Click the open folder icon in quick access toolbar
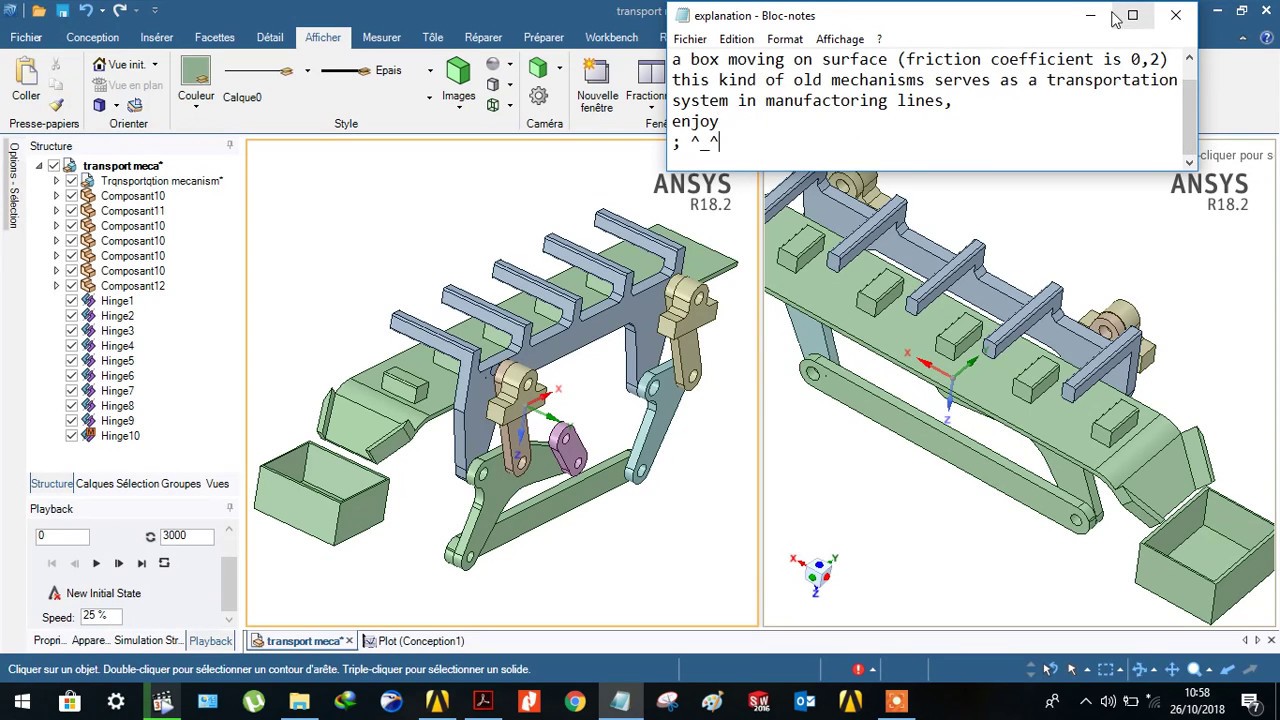This screenshot has height=720, width=1280. [38, 11]
